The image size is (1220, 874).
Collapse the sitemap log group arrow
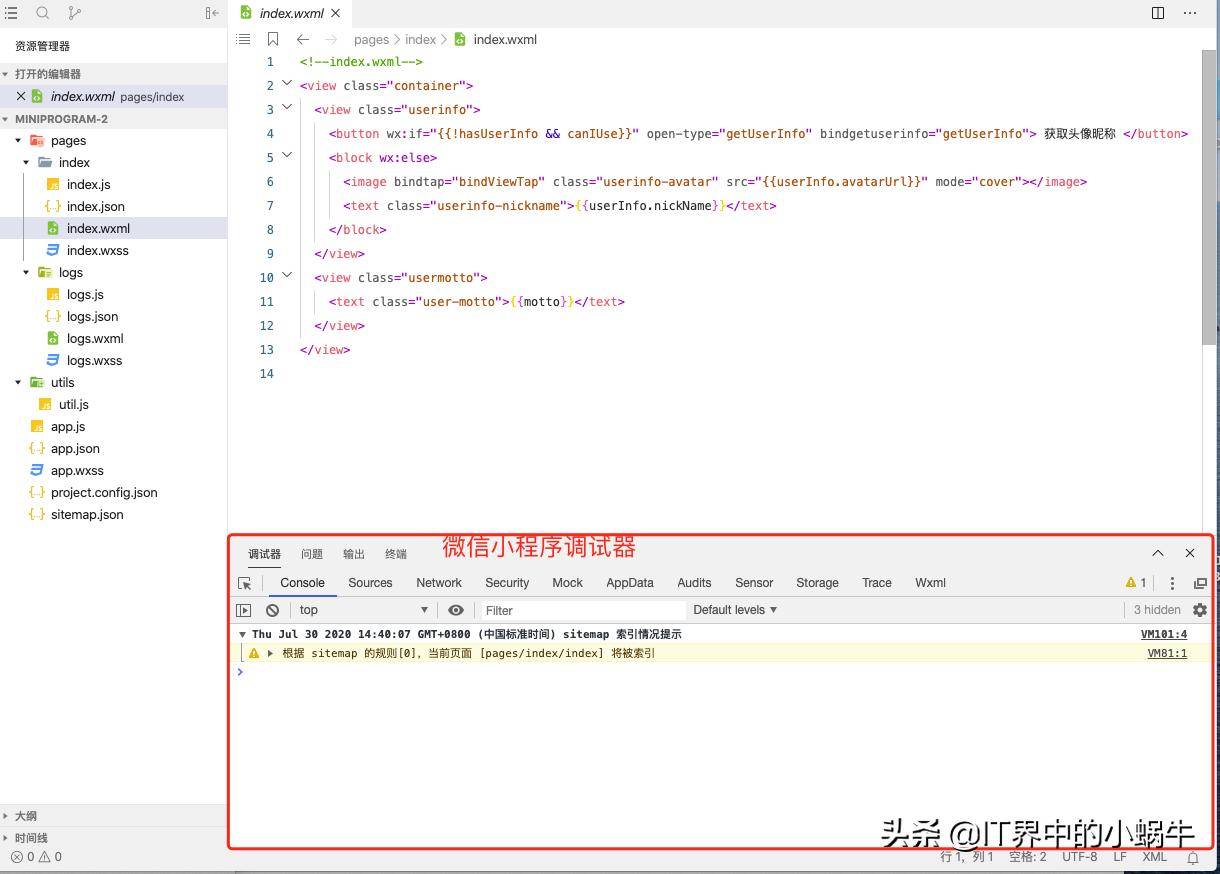[242, 634]
